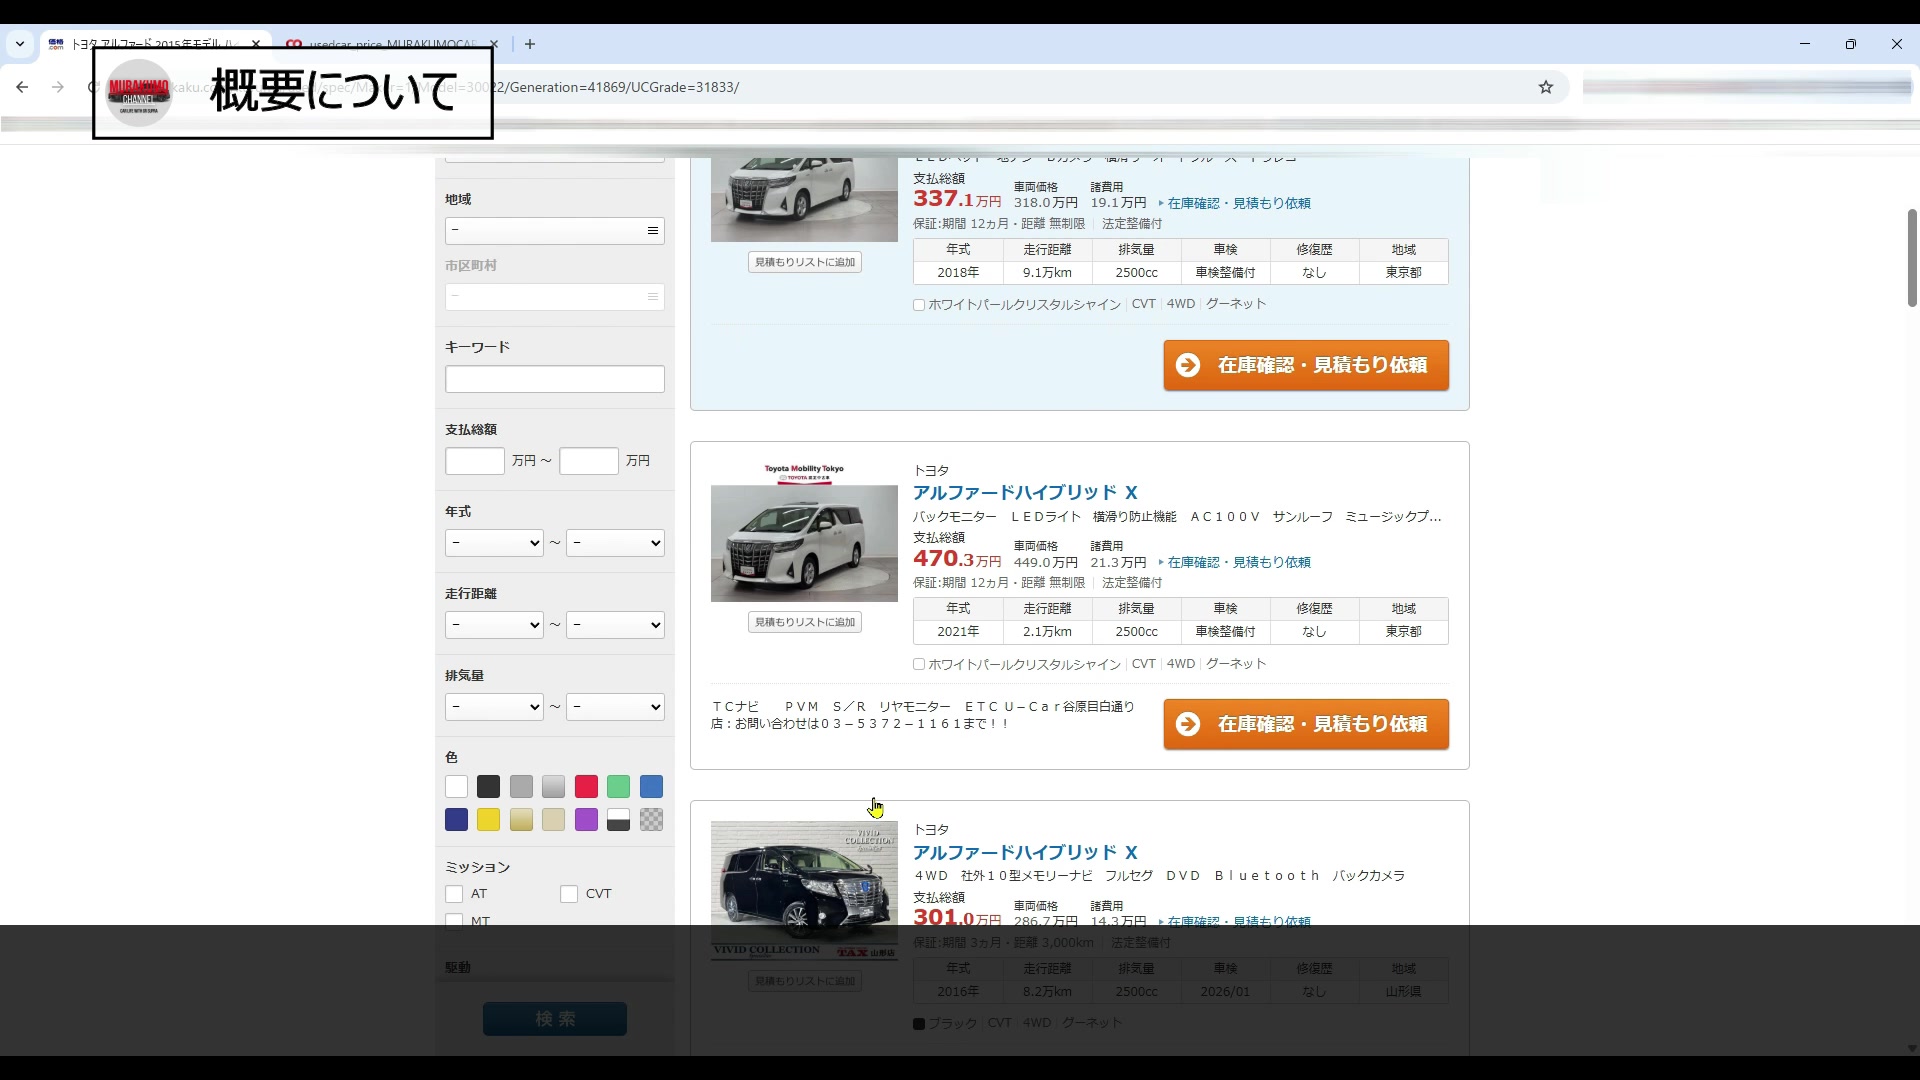Select the navy color swatch

456,820
